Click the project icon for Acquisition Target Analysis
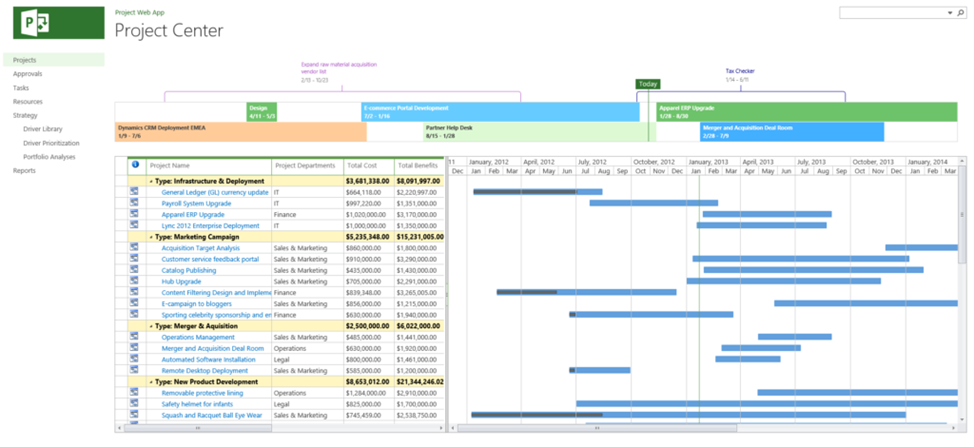Image resolution: width=974 pixels, height=447 pixels. 134,248
